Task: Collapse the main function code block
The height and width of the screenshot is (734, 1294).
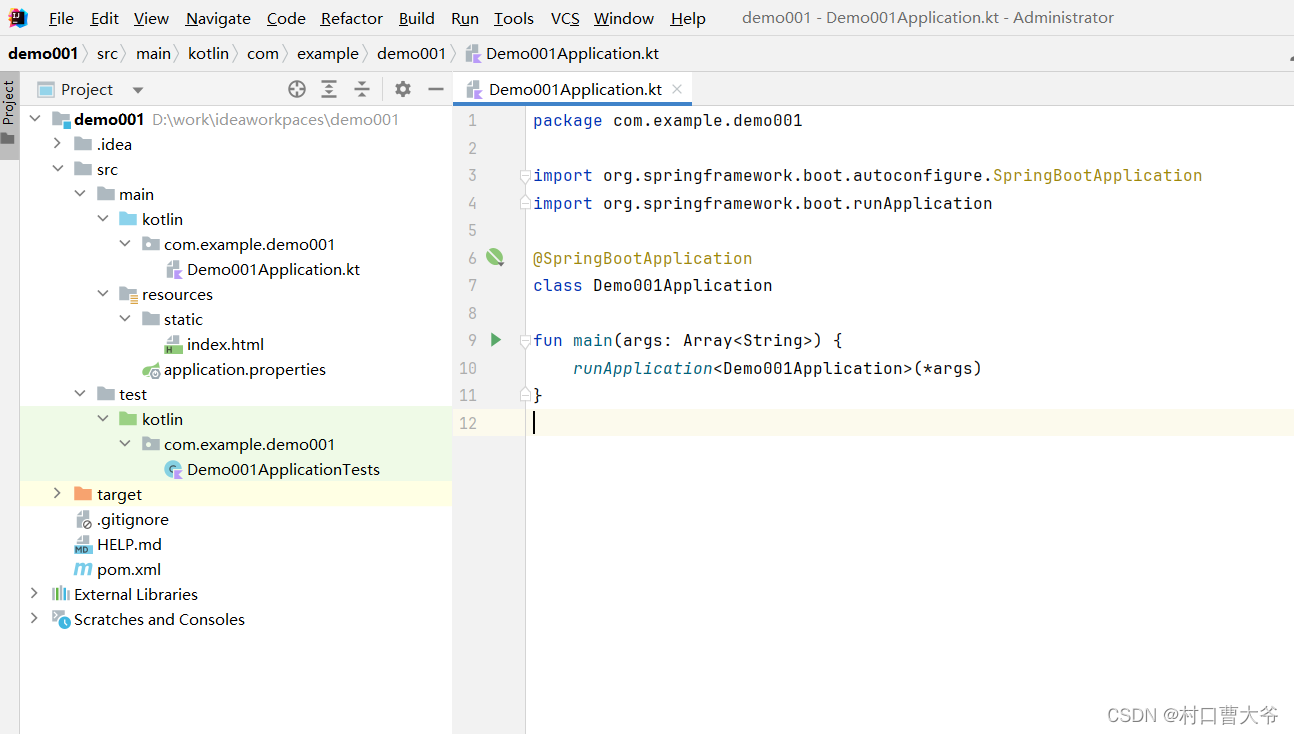Action: pos(525,340)
